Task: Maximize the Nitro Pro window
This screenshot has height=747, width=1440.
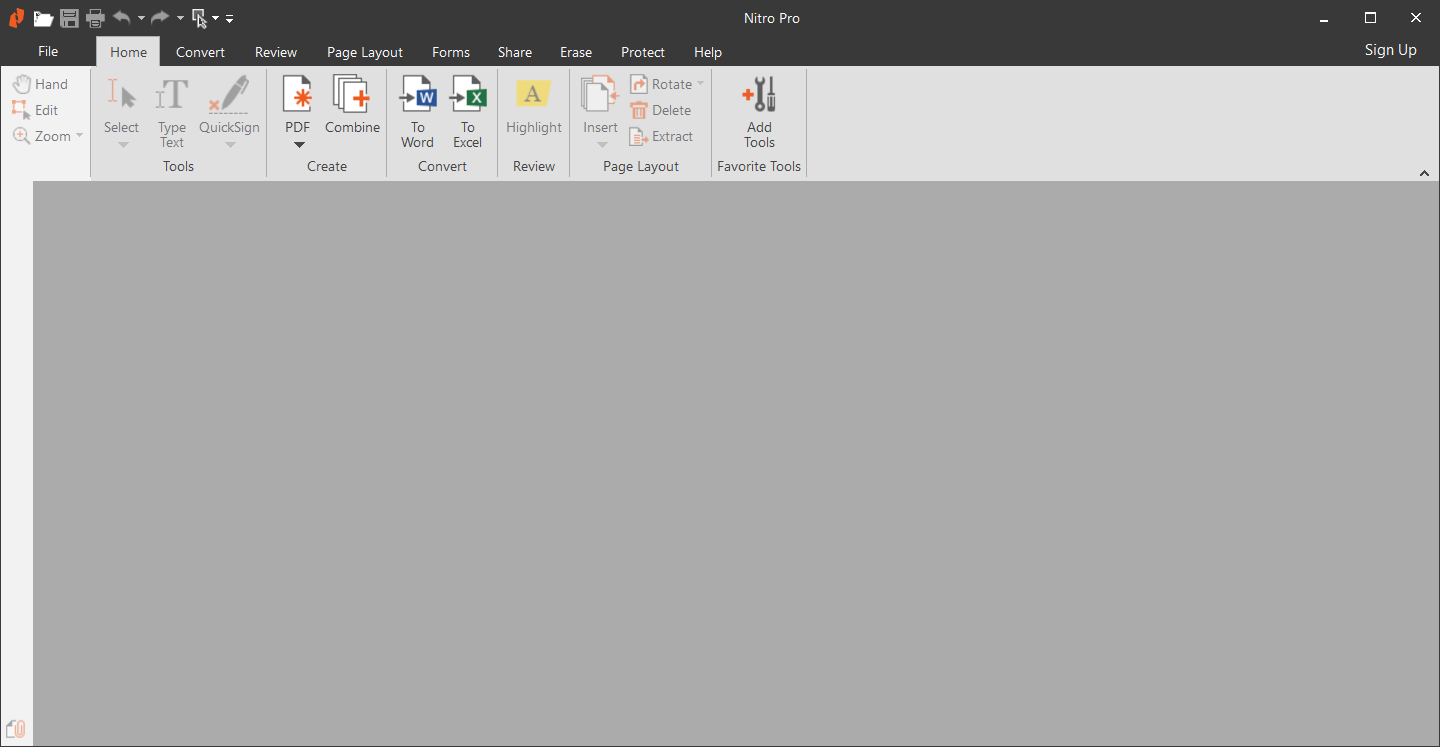Action: click(1370, 18)
